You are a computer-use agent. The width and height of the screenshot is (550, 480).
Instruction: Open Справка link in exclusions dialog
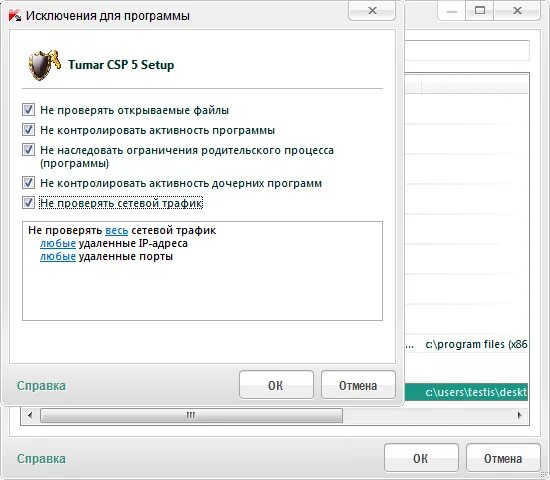click(x=41, y=386)
